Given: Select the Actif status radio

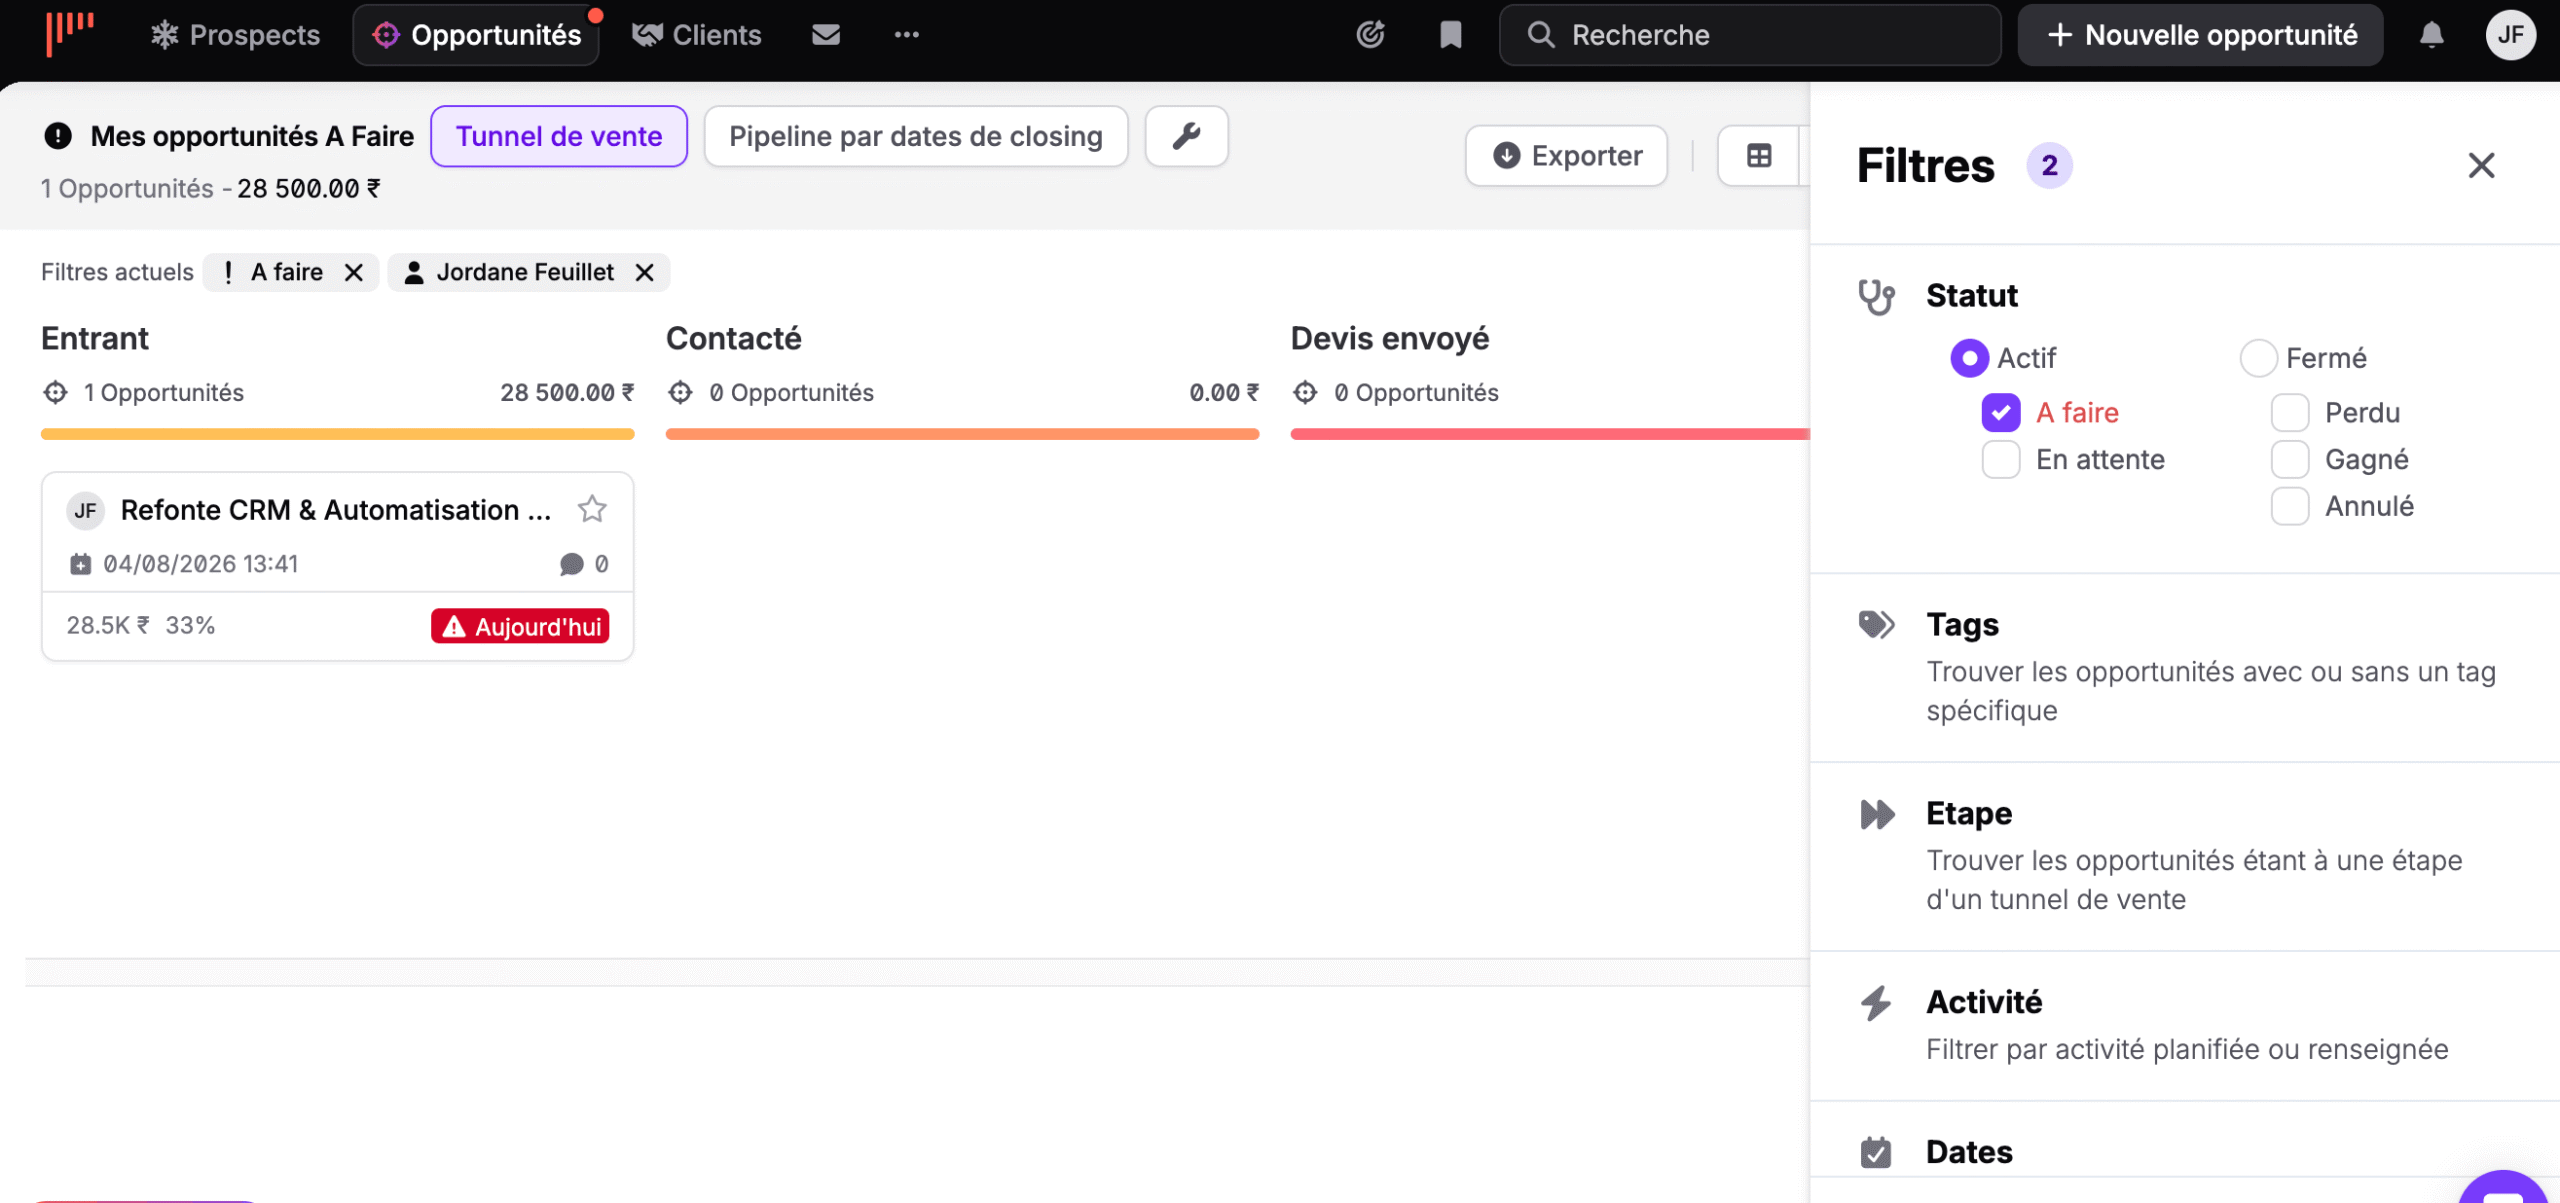Looking at the screenshot, I should (1969, 358).
